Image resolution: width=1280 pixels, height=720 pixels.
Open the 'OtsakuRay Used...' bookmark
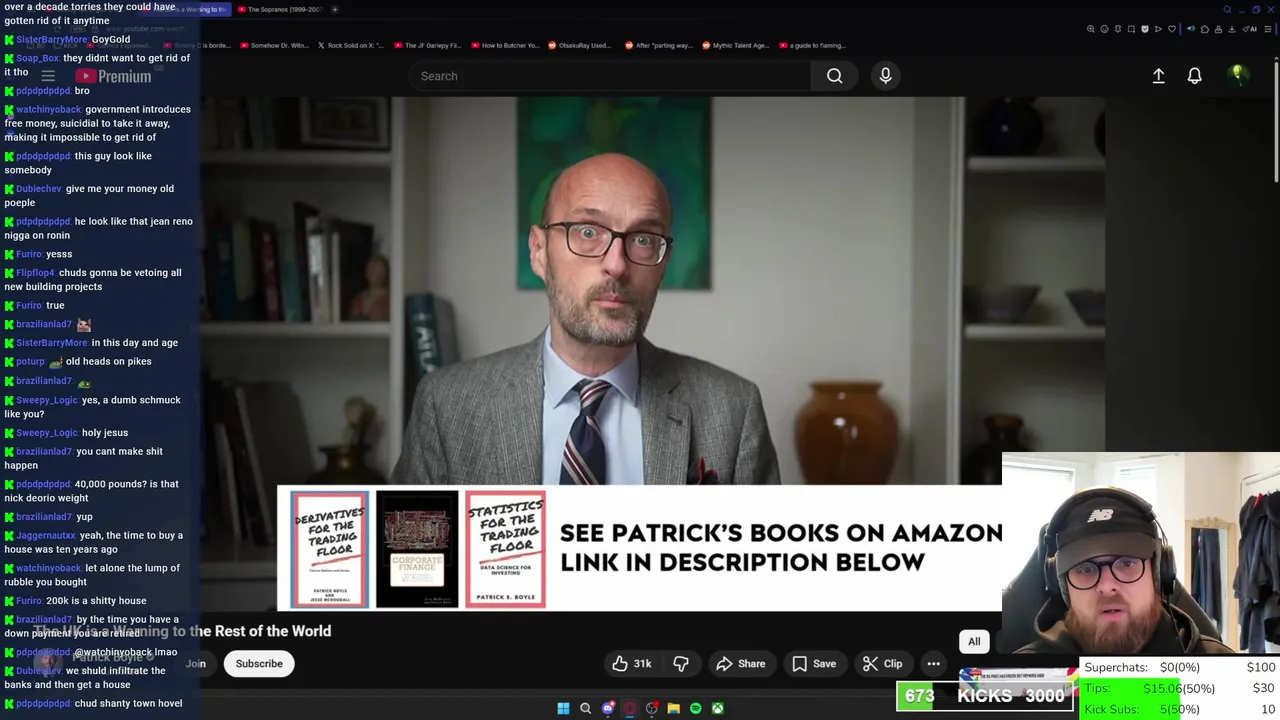pyautogui.click(x=578, y=45)
